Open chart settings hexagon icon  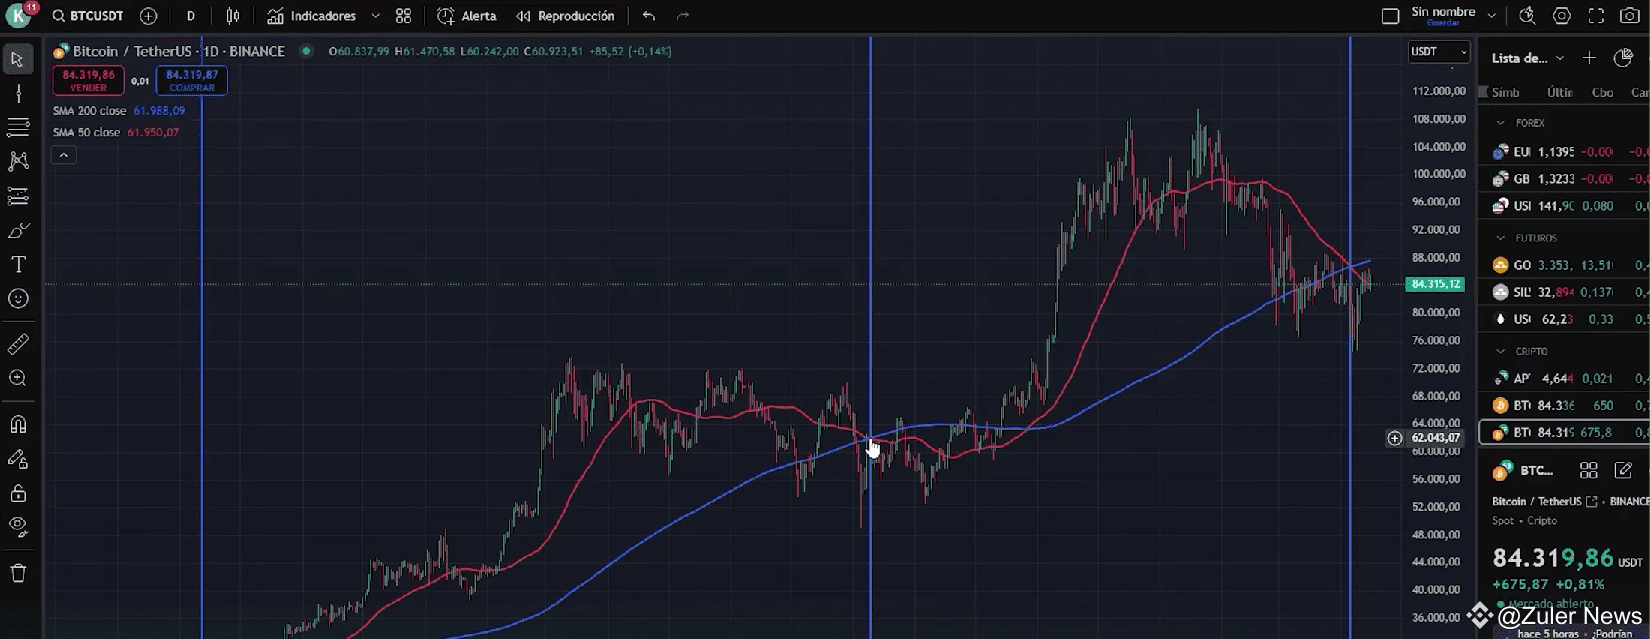tap(1561, 16)
